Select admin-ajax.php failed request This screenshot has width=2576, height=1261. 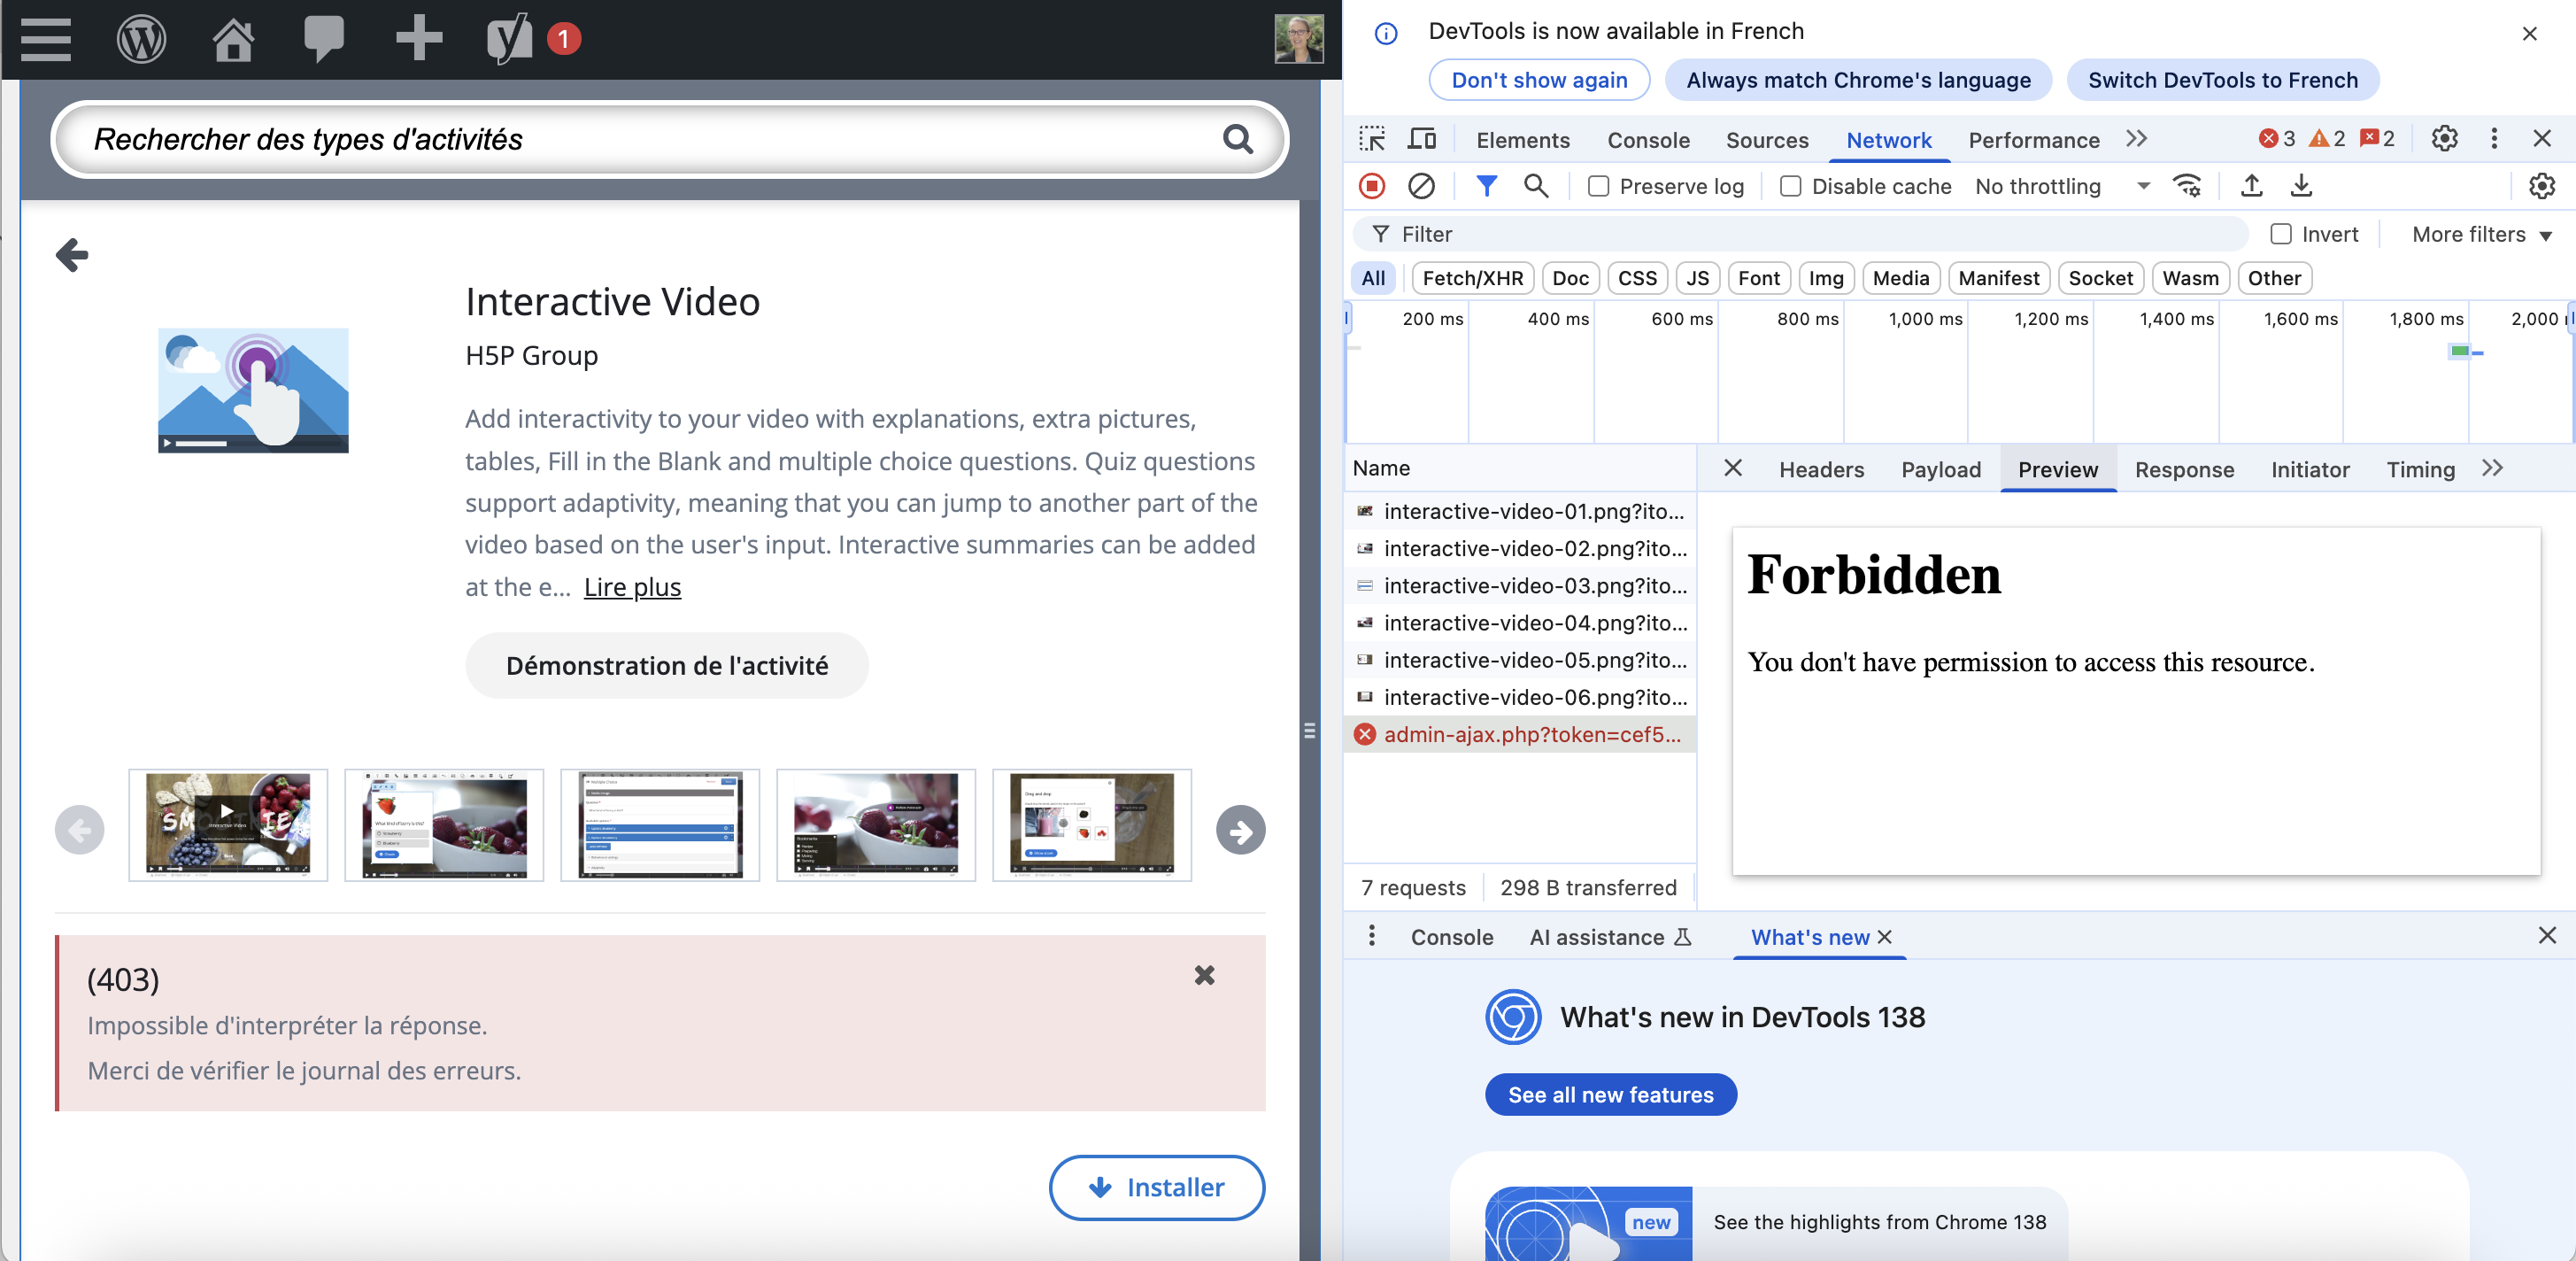click(1520, 734)
